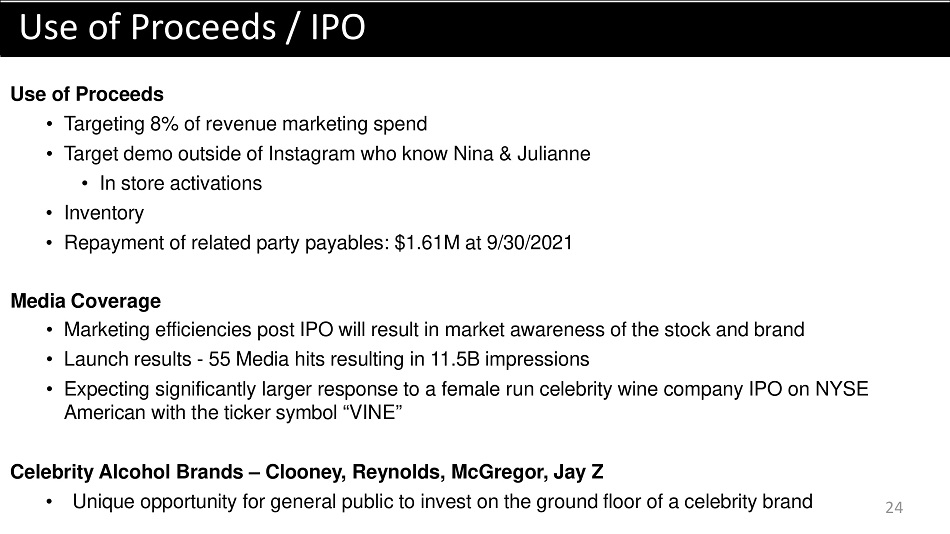This screenshot has height=534, width=950.
Task: Click the "Unique opportunity for general public" bullet
Action: coord(442,501)
